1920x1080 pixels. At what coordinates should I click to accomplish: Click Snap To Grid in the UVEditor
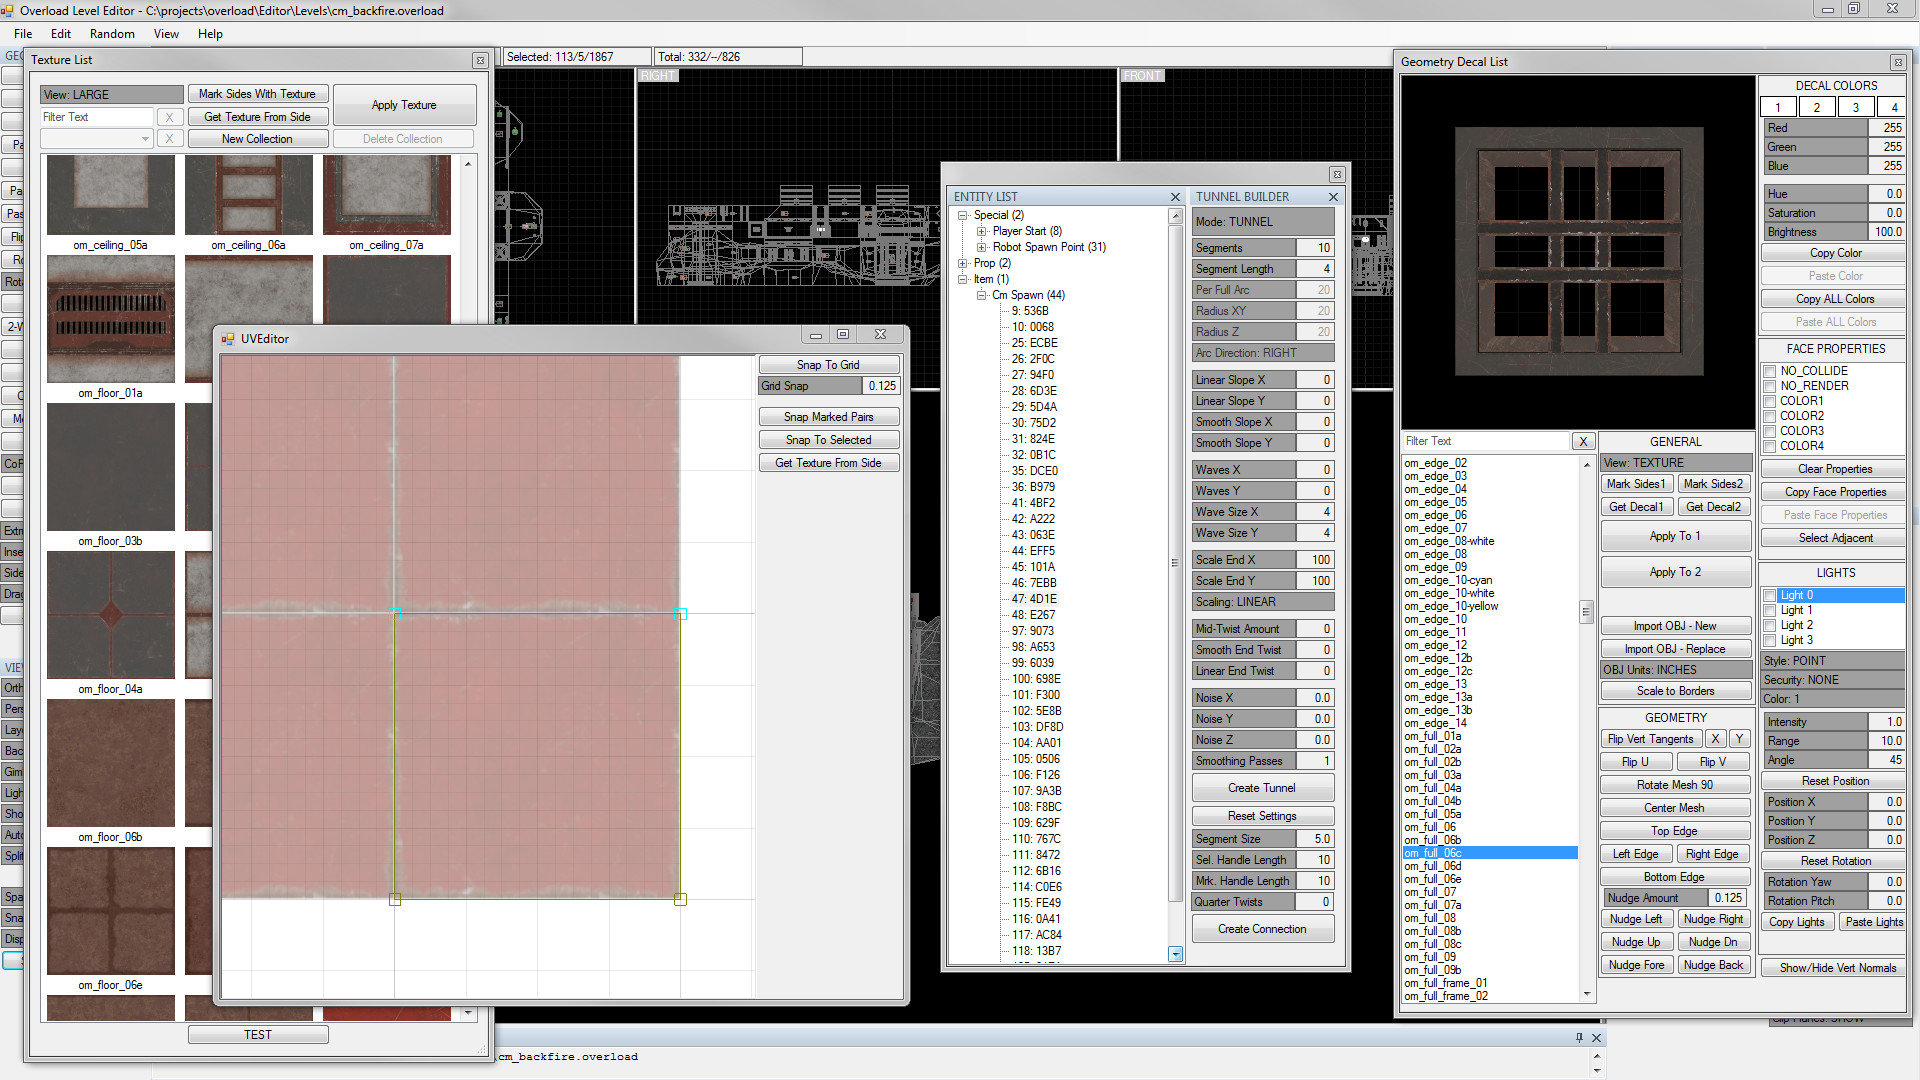pos(829,364)
